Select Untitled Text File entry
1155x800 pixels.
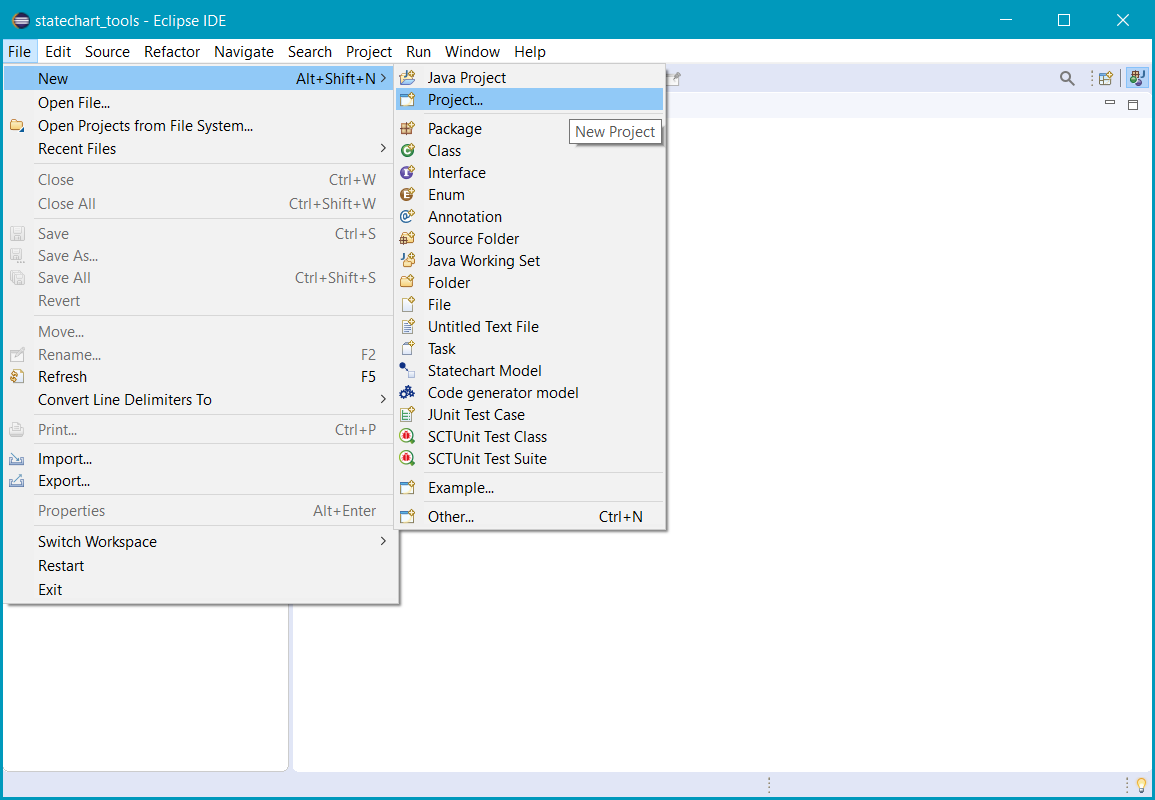(x=529, y=326)
